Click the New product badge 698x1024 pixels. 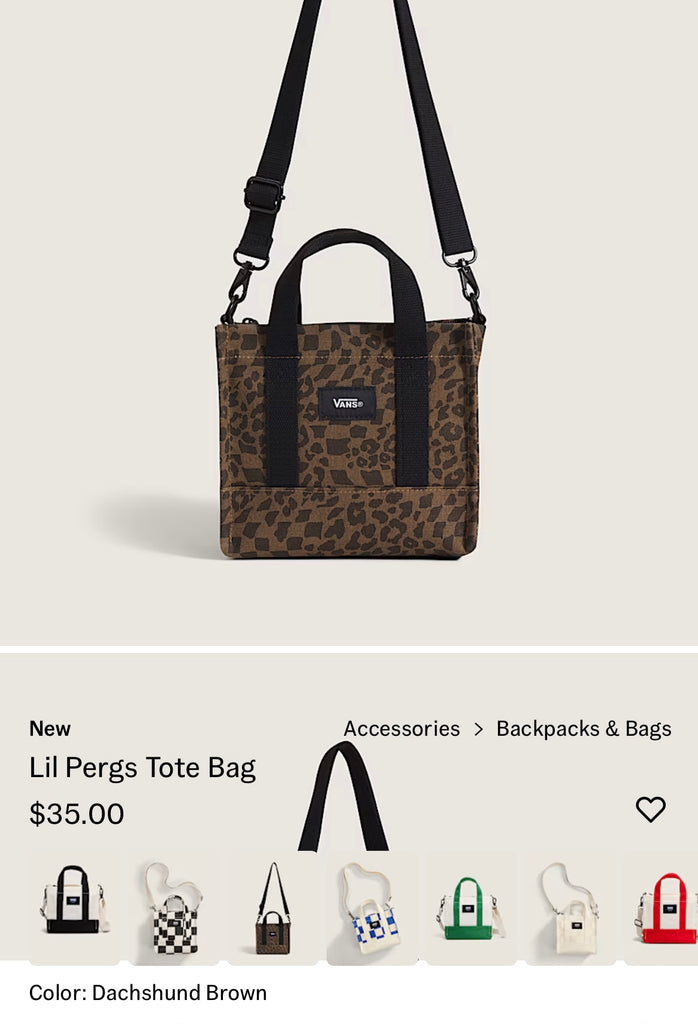click(50, 729)
